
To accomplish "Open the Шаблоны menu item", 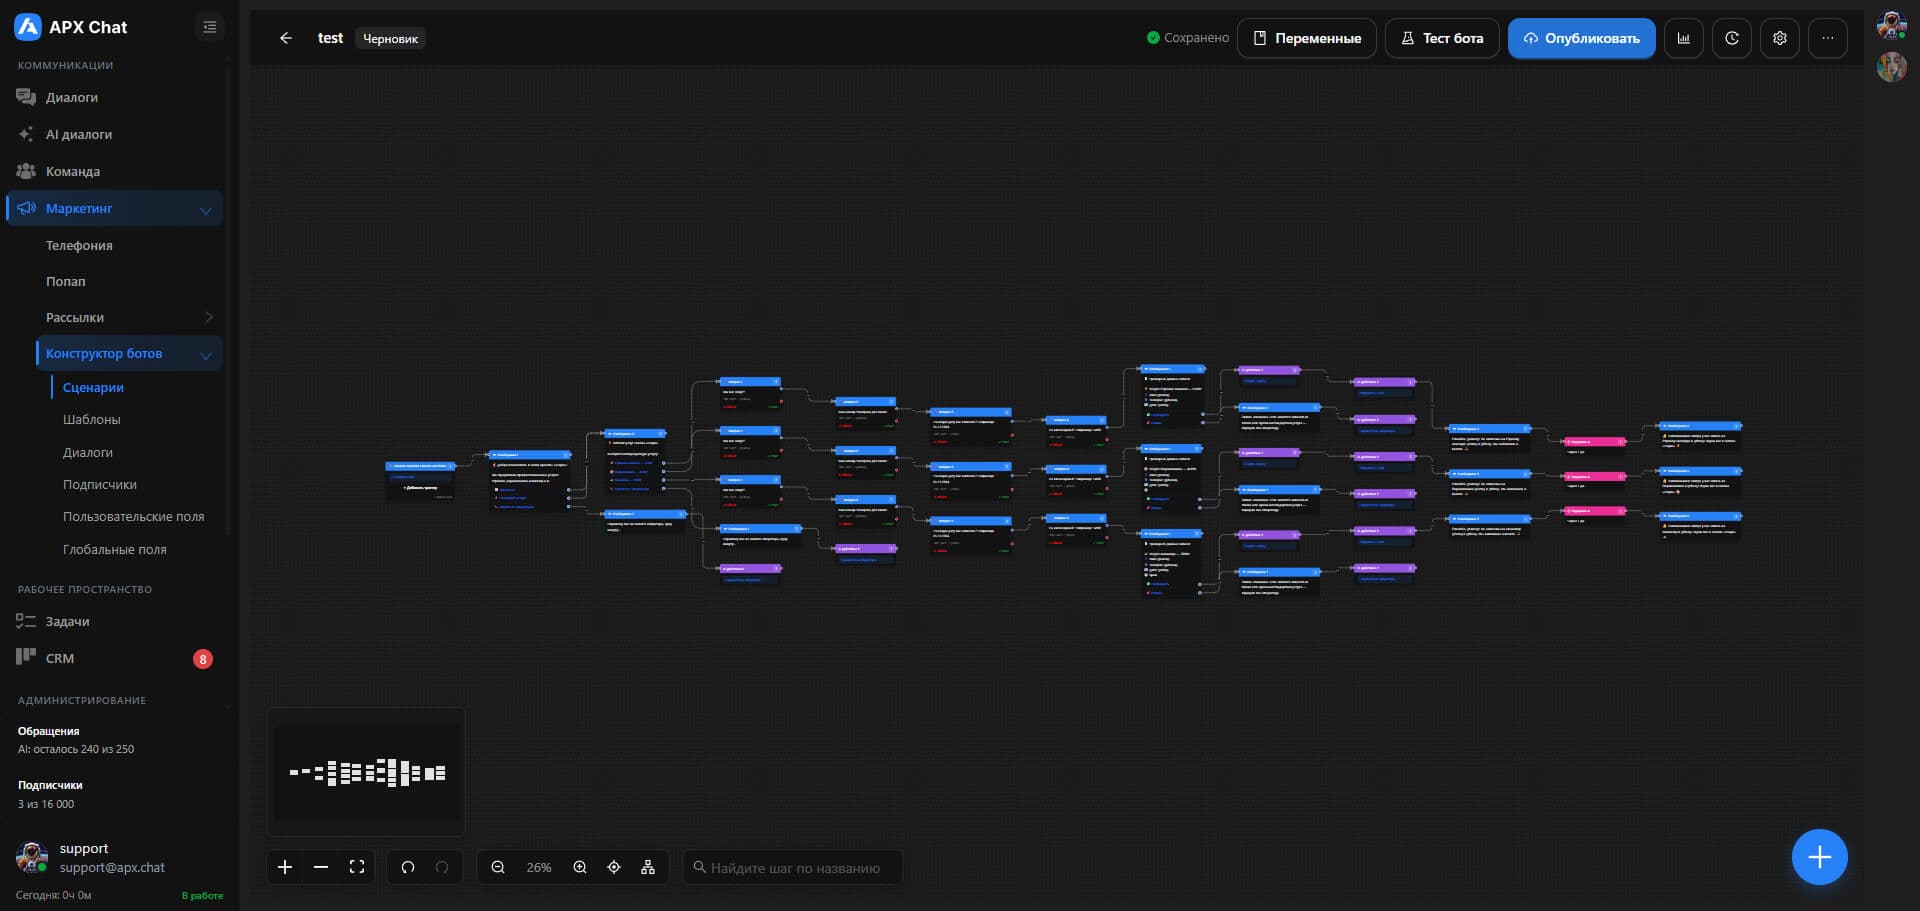I will coord(92,420).
